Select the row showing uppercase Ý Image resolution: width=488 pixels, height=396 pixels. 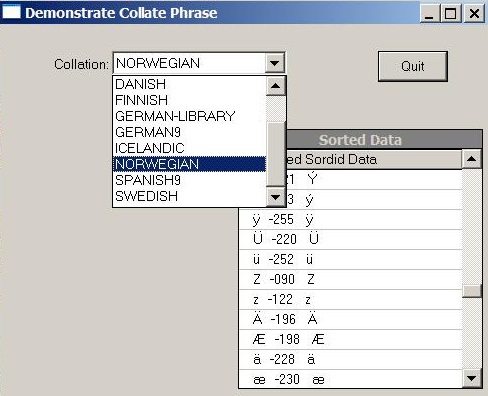point(374,180)
